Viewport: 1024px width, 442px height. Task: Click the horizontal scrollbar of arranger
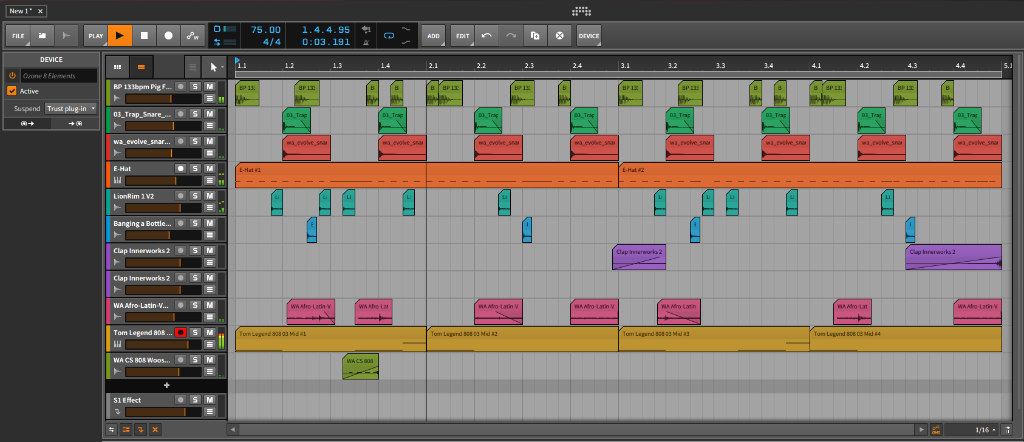pyautogui.click(x=577, y=430)
